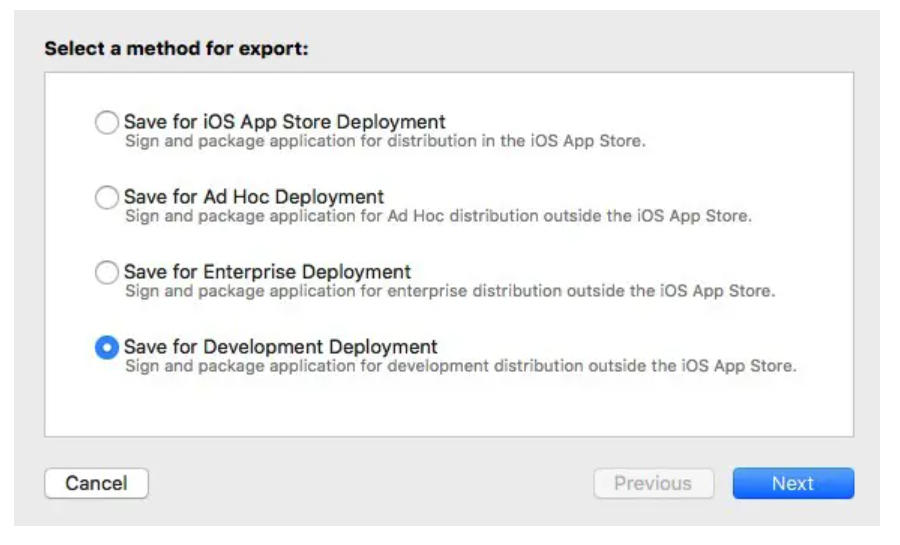Click the "Save for Development Deployment" label
Viewport: 900px width, 545px height.
pos(280,347)
